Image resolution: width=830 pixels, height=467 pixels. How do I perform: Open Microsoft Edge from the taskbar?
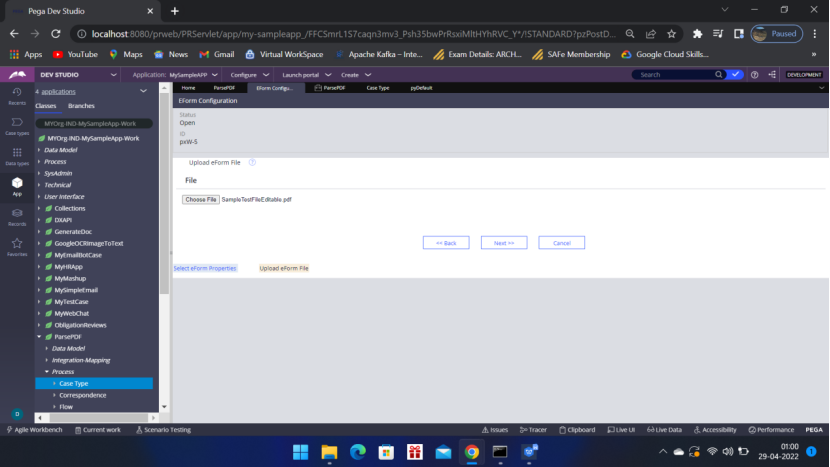tap(358, 452)
